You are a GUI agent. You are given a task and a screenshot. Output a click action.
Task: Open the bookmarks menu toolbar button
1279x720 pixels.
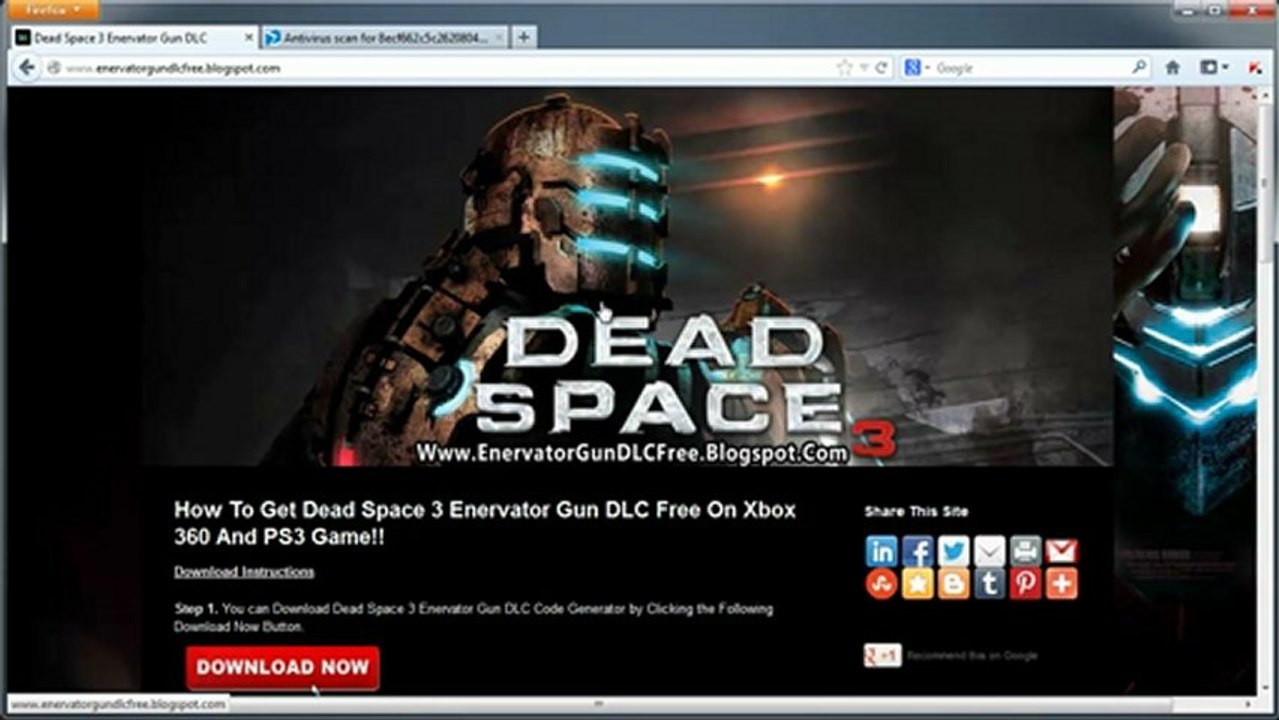click(x=1214, y=68)
